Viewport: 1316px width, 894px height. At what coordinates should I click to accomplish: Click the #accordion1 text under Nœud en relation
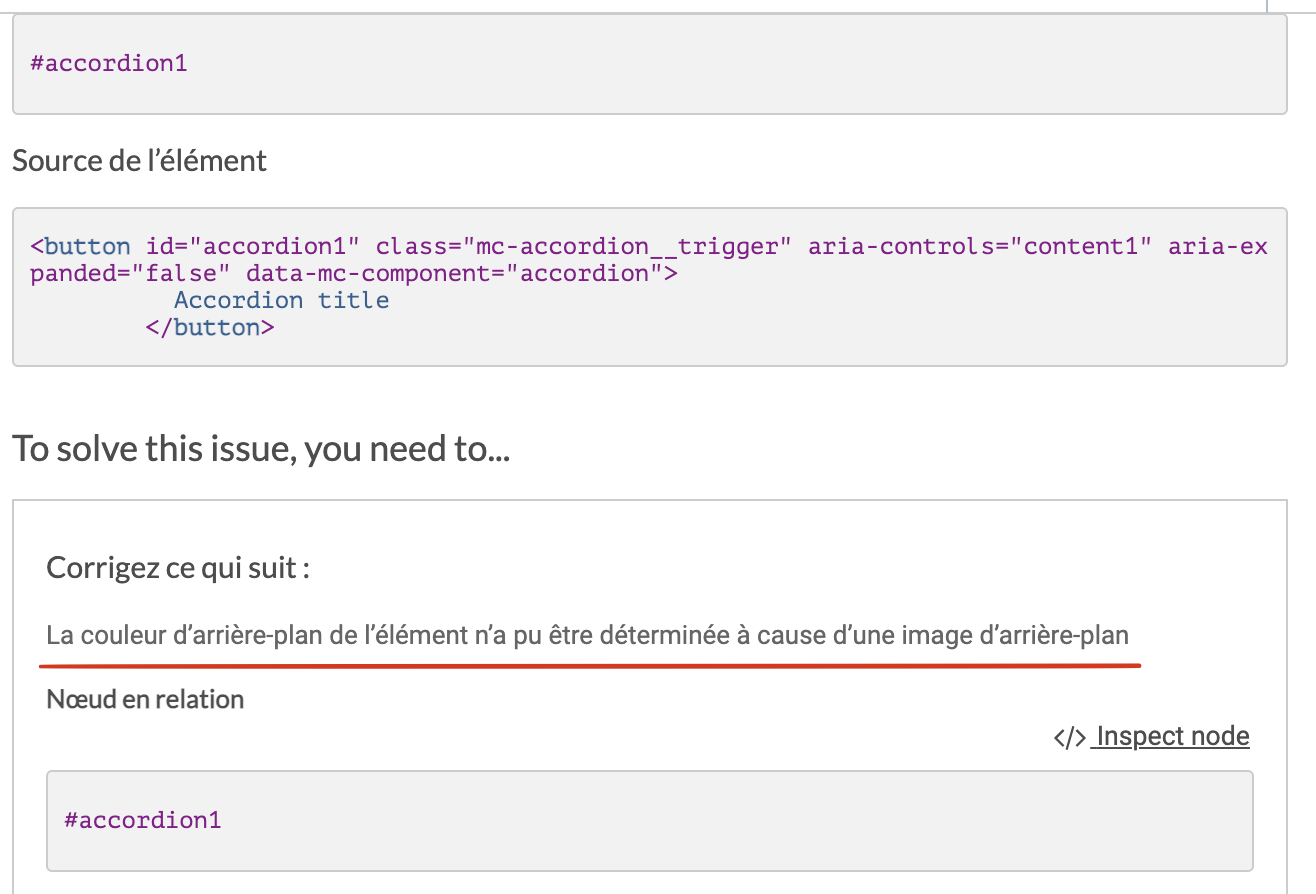click(143, 820)
